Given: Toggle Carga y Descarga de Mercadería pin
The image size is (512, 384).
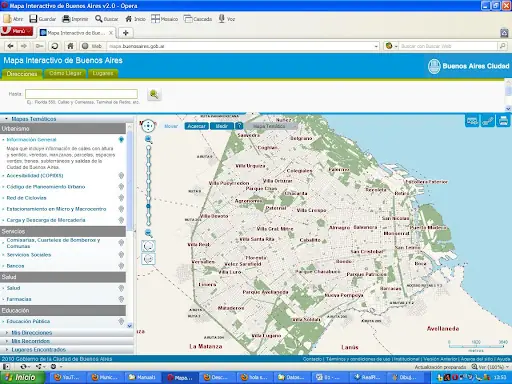Looking at the screenshot, I should (121, 220).
